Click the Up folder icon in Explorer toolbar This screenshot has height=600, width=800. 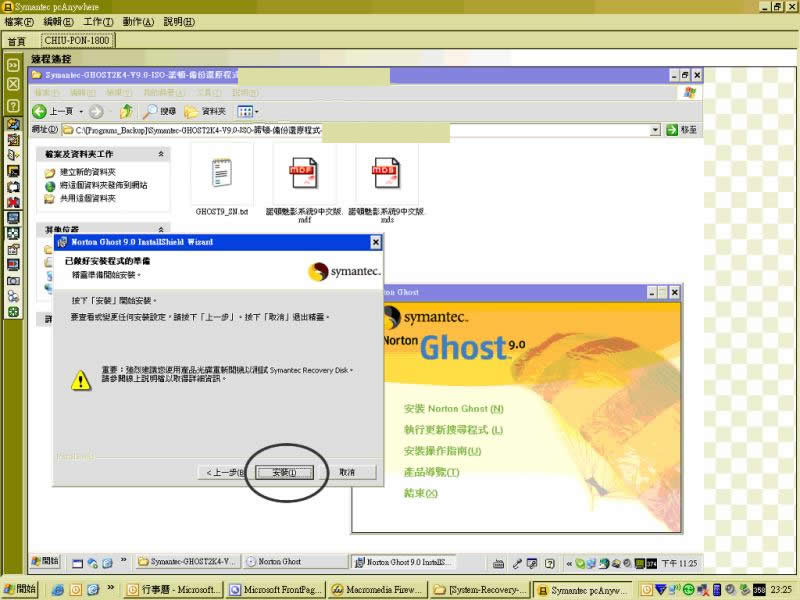(x=126, y=111)
